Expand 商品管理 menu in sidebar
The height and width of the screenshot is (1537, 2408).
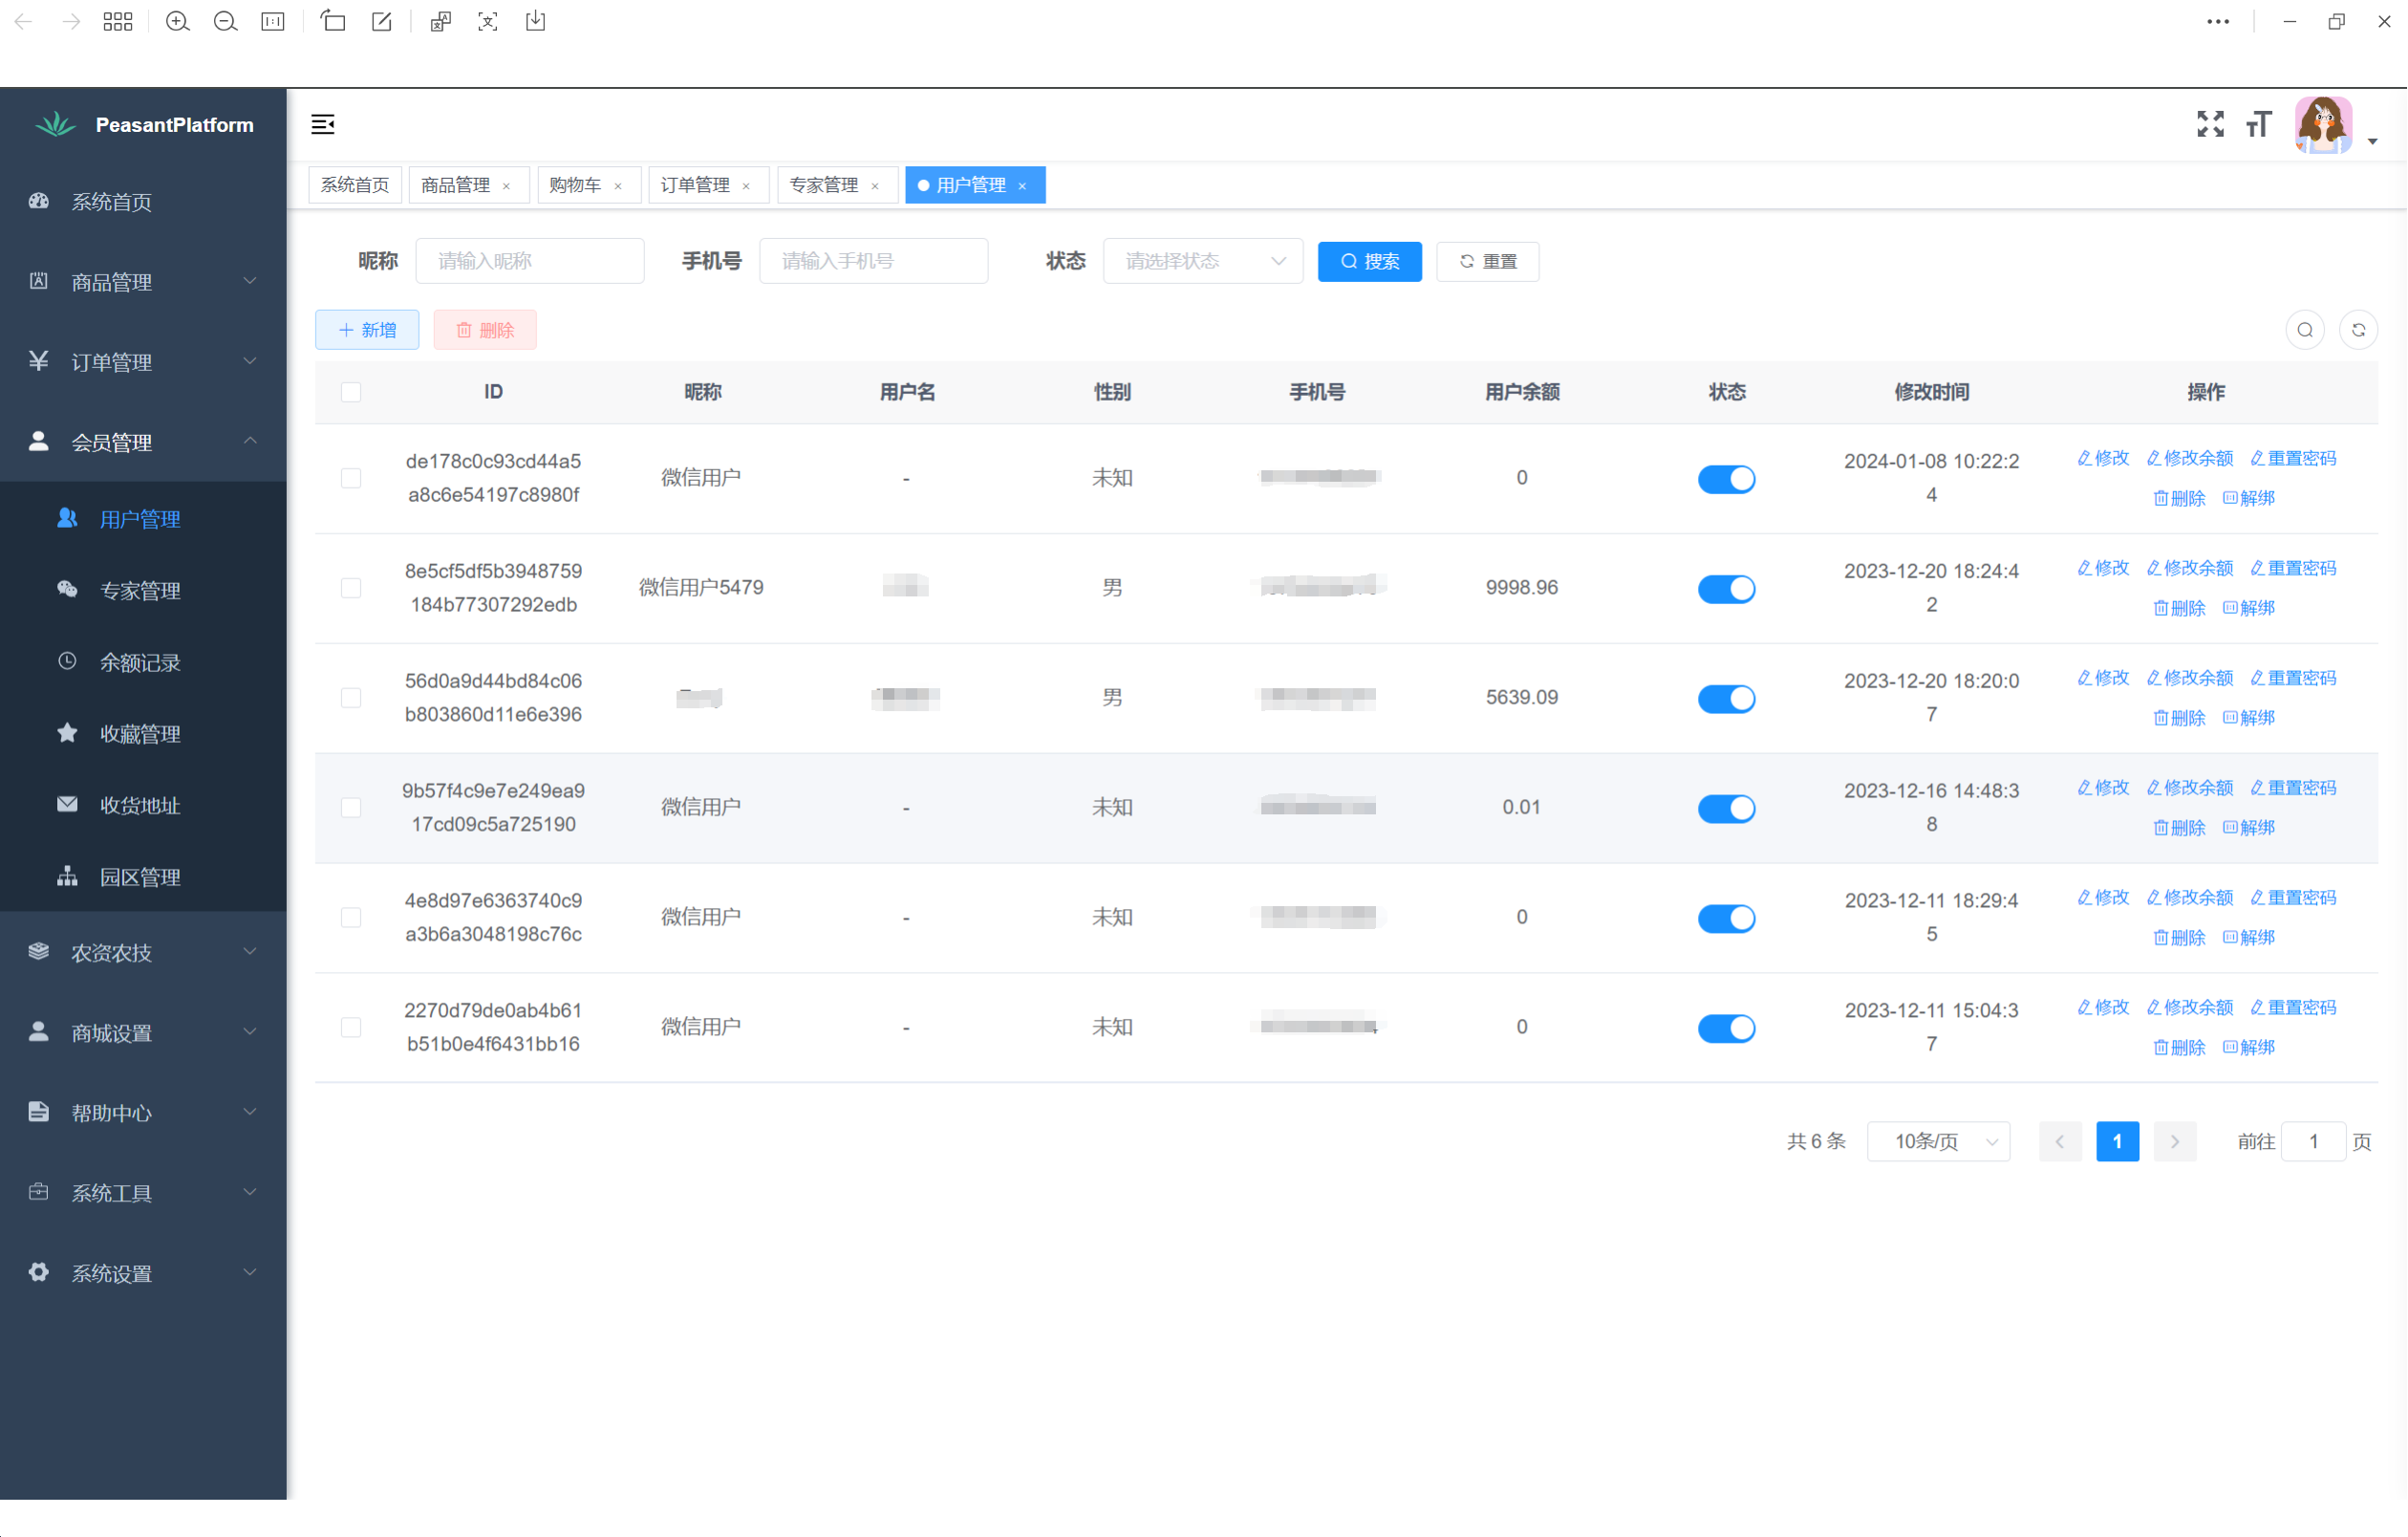point(143,282)
